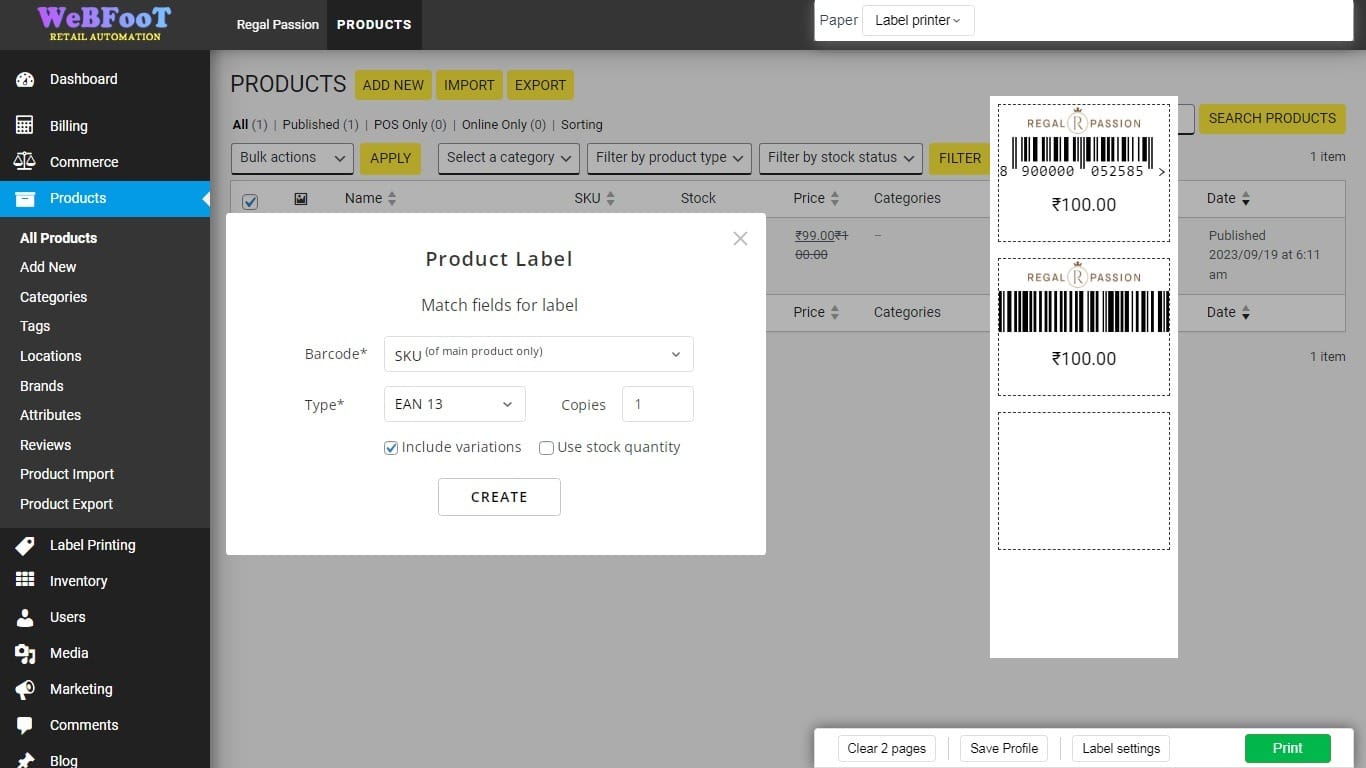Click the green Print button
Image resolution: width=1366 pixels, height=768 pixels.
1288,748
